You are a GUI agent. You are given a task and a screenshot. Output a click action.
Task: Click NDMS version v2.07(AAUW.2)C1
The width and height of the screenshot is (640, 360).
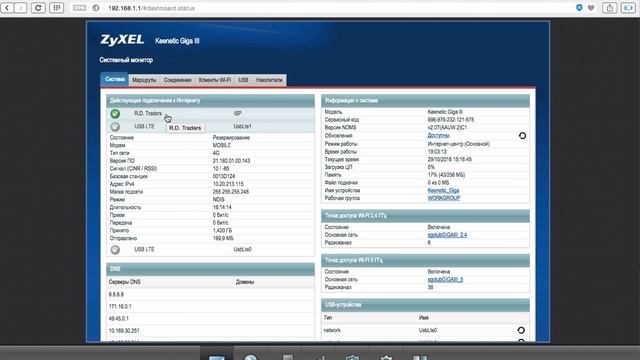[447, 128]
